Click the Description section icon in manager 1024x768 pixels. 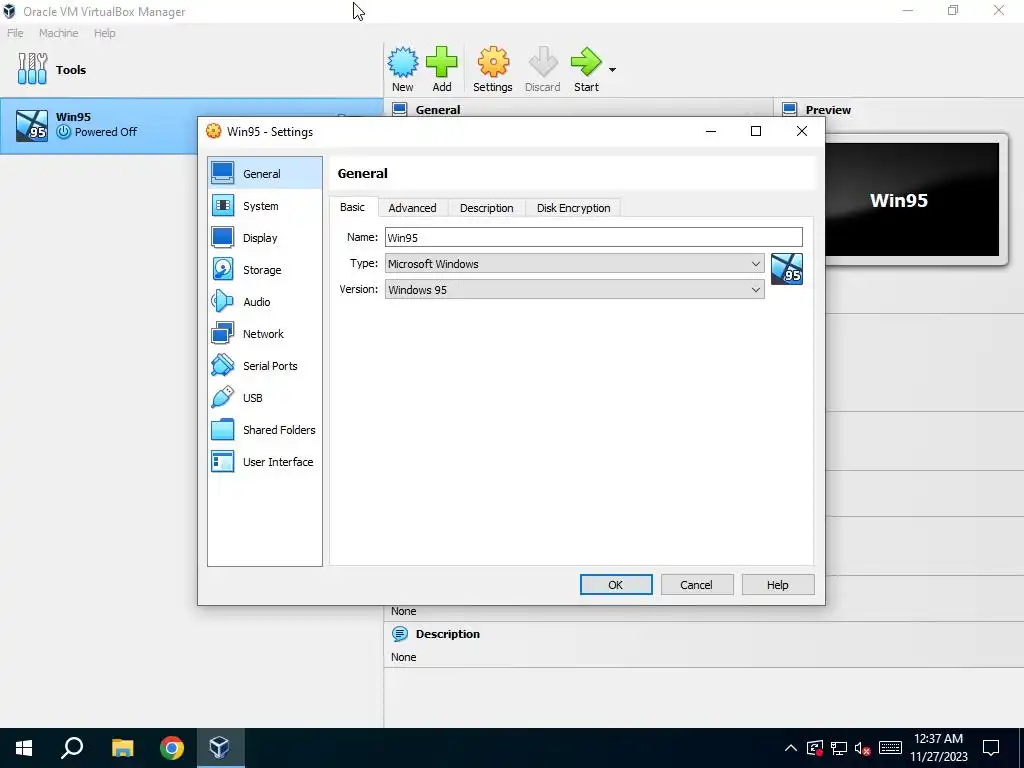pyautogui.click(x=400, y=633)
